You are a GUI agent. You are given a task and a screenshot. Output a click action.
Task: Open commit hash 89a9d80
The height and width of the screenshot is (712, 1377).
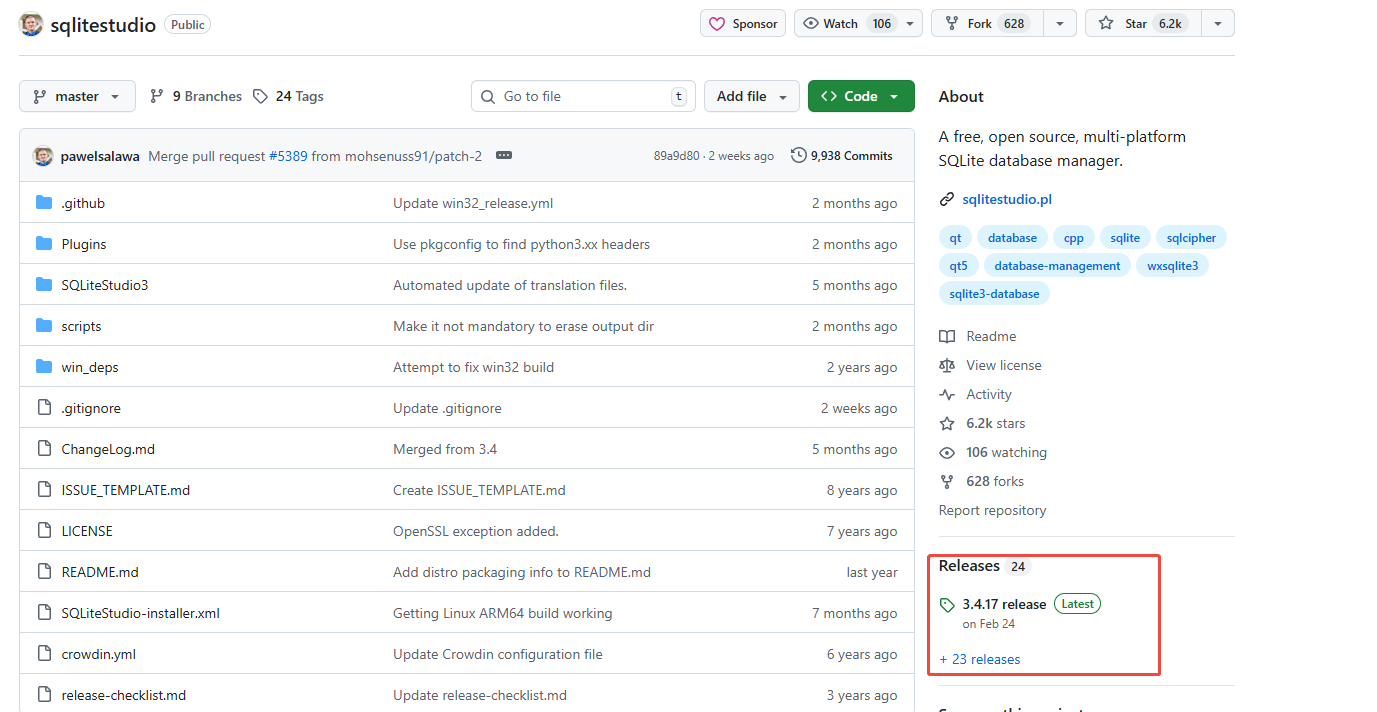pos(676,156)
